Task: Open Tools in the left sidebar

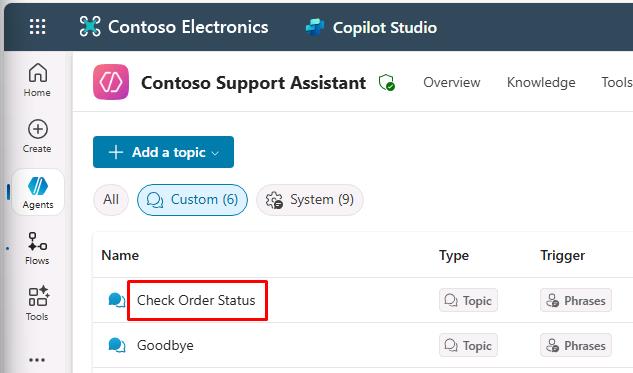Action: (x=37, y=304)
